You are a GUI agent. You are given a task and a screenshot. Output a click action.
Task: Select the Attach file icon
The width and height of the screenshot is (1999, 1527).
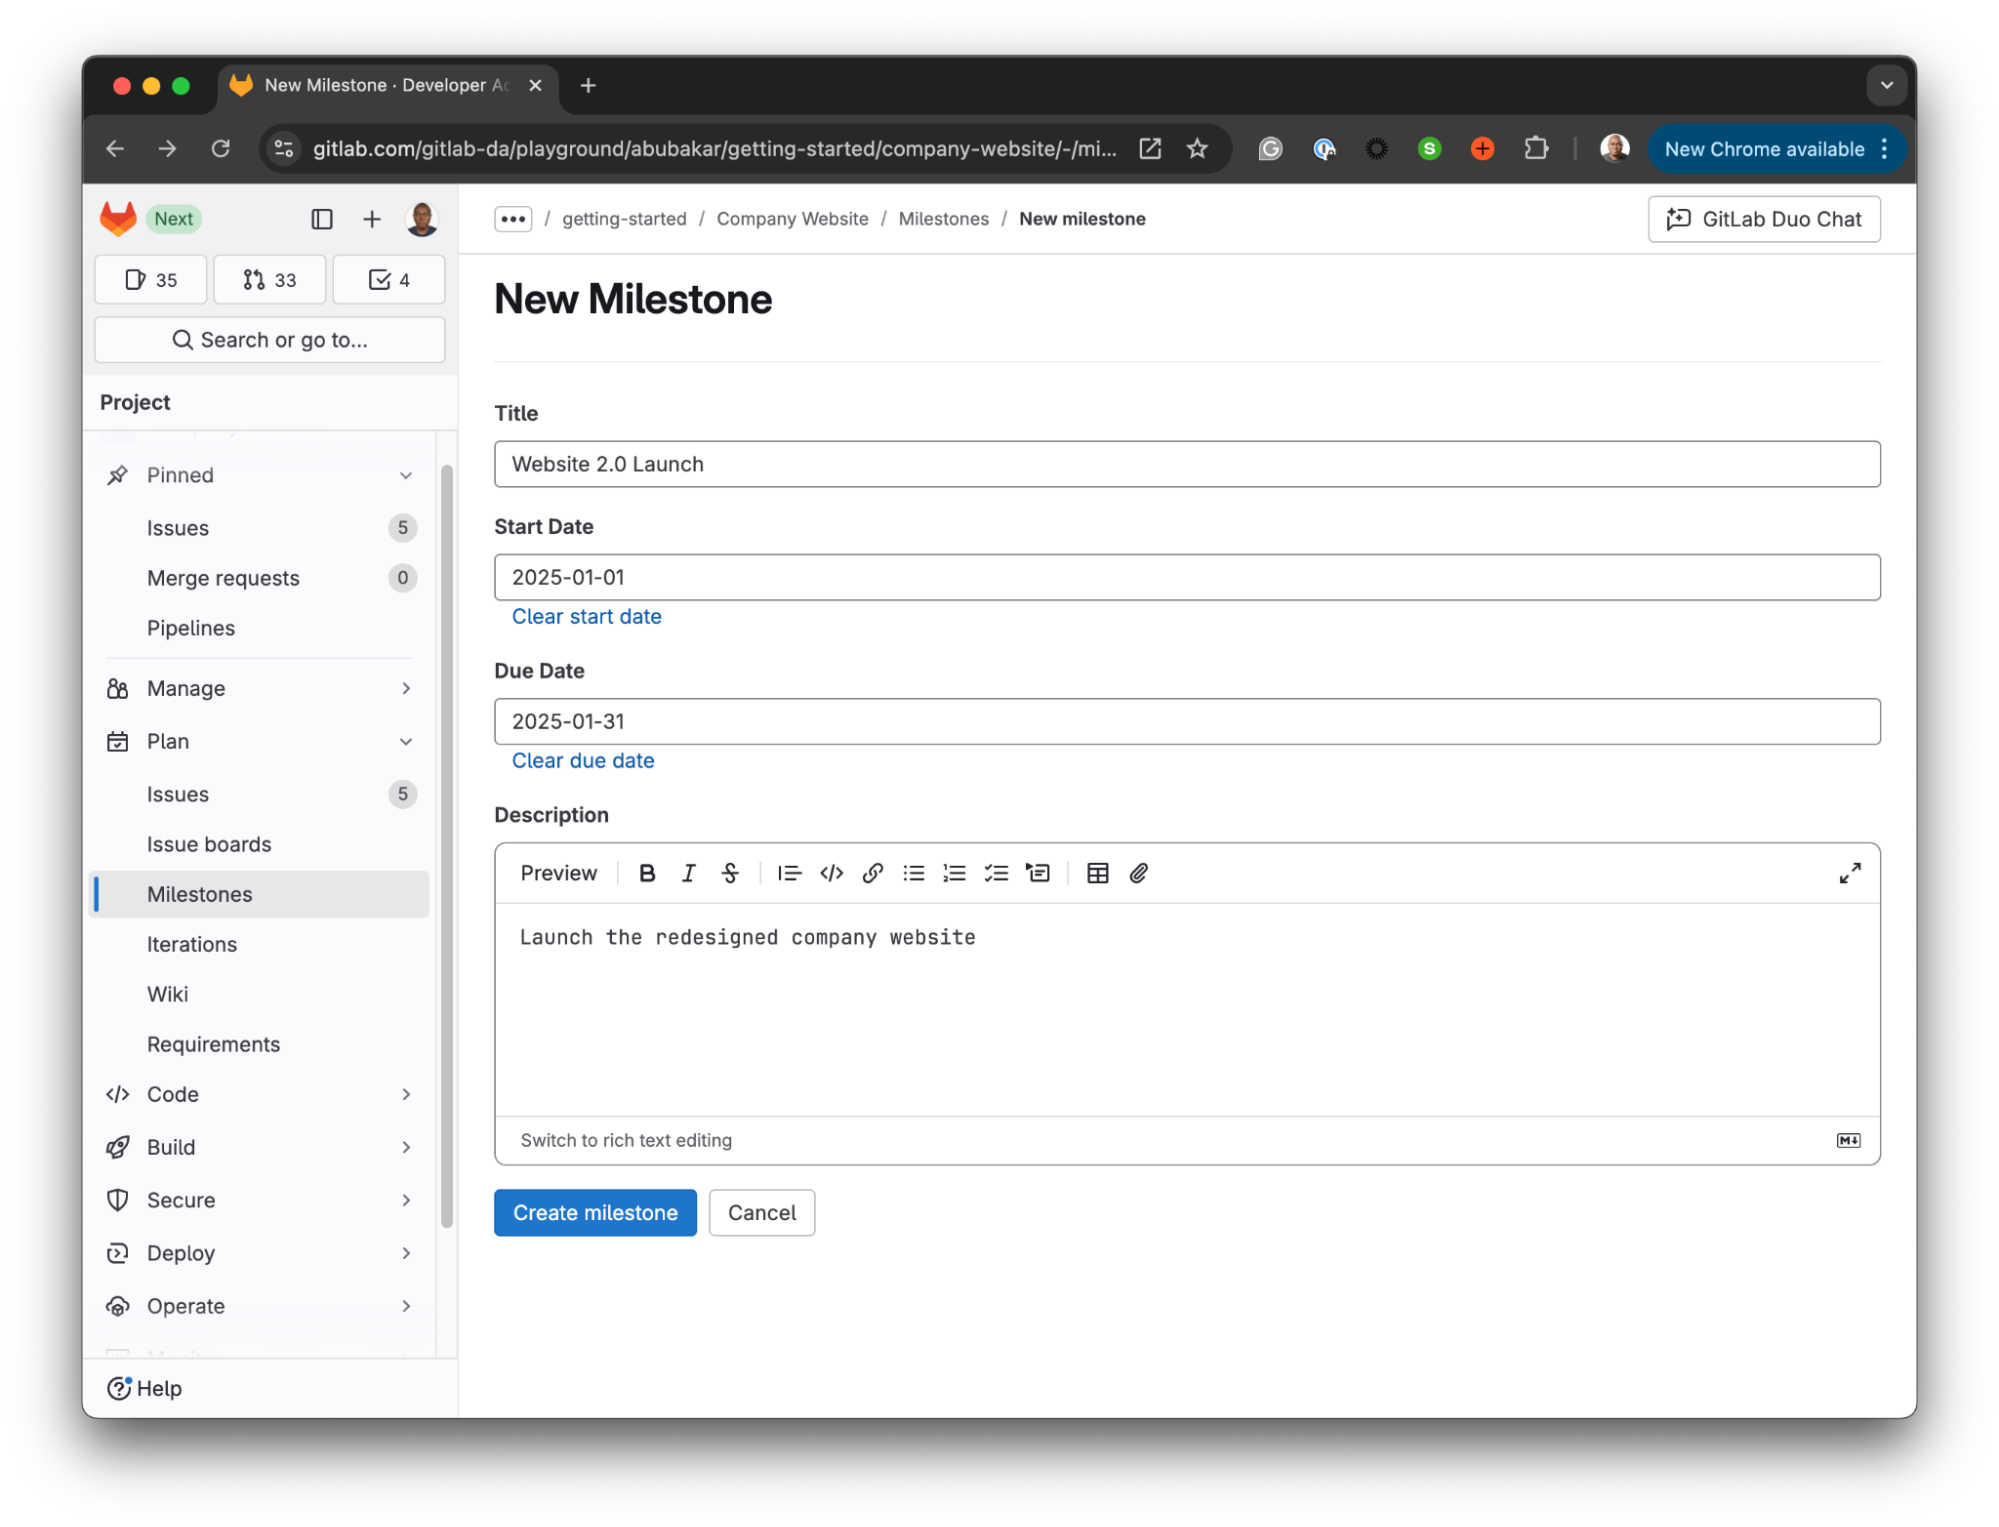tap(1139, 873)
